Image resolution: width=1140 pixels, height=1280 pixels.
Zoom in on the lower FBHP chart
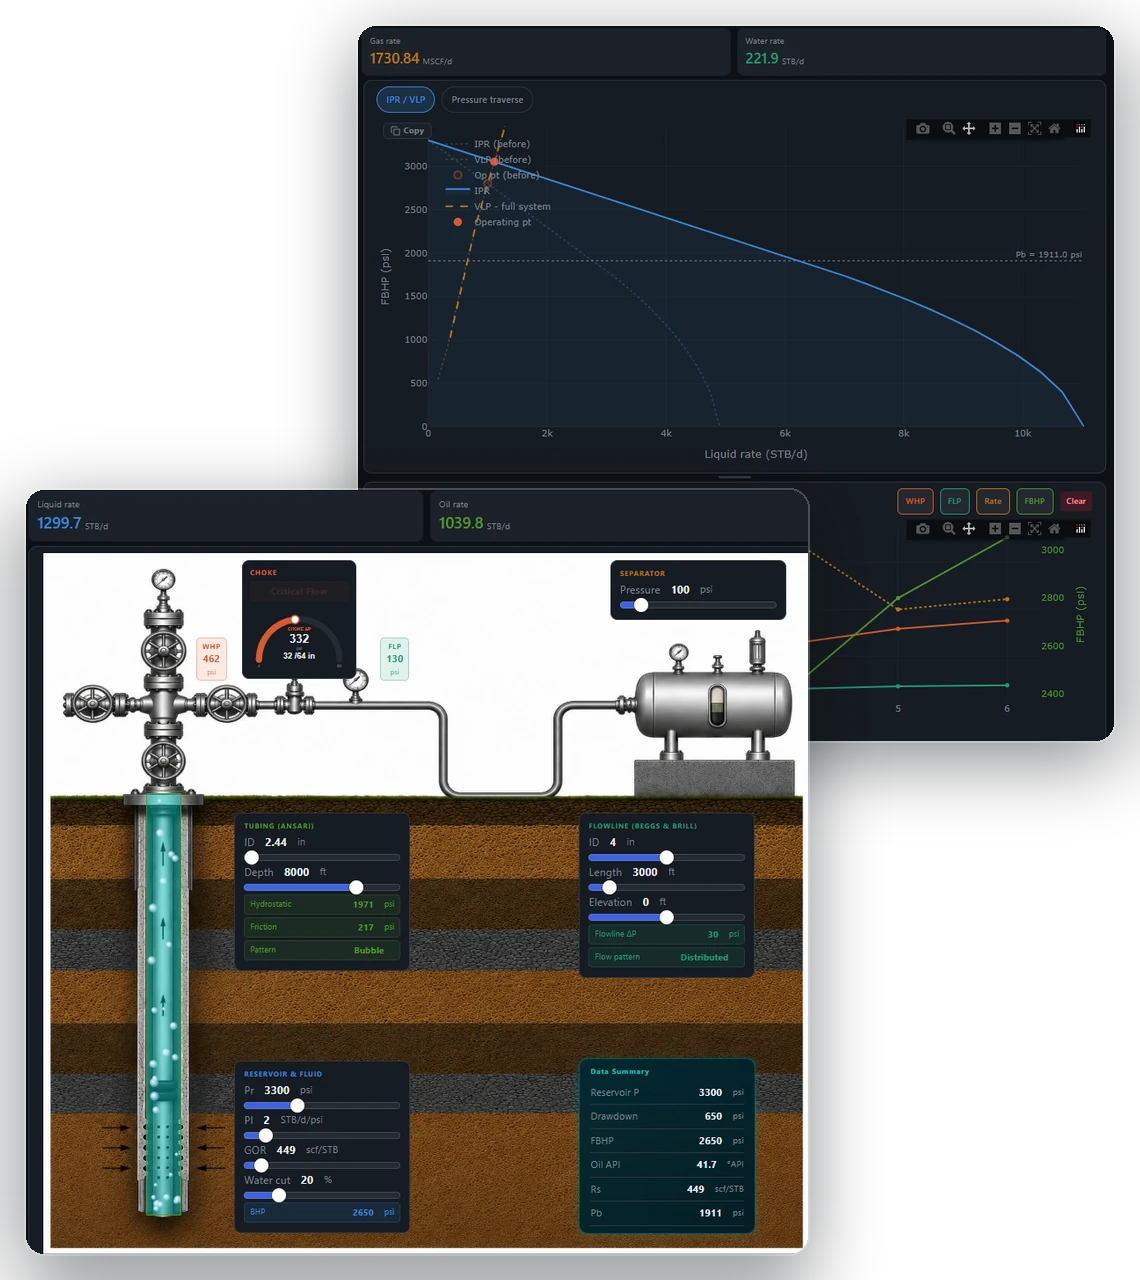click(x=995, y=529)
